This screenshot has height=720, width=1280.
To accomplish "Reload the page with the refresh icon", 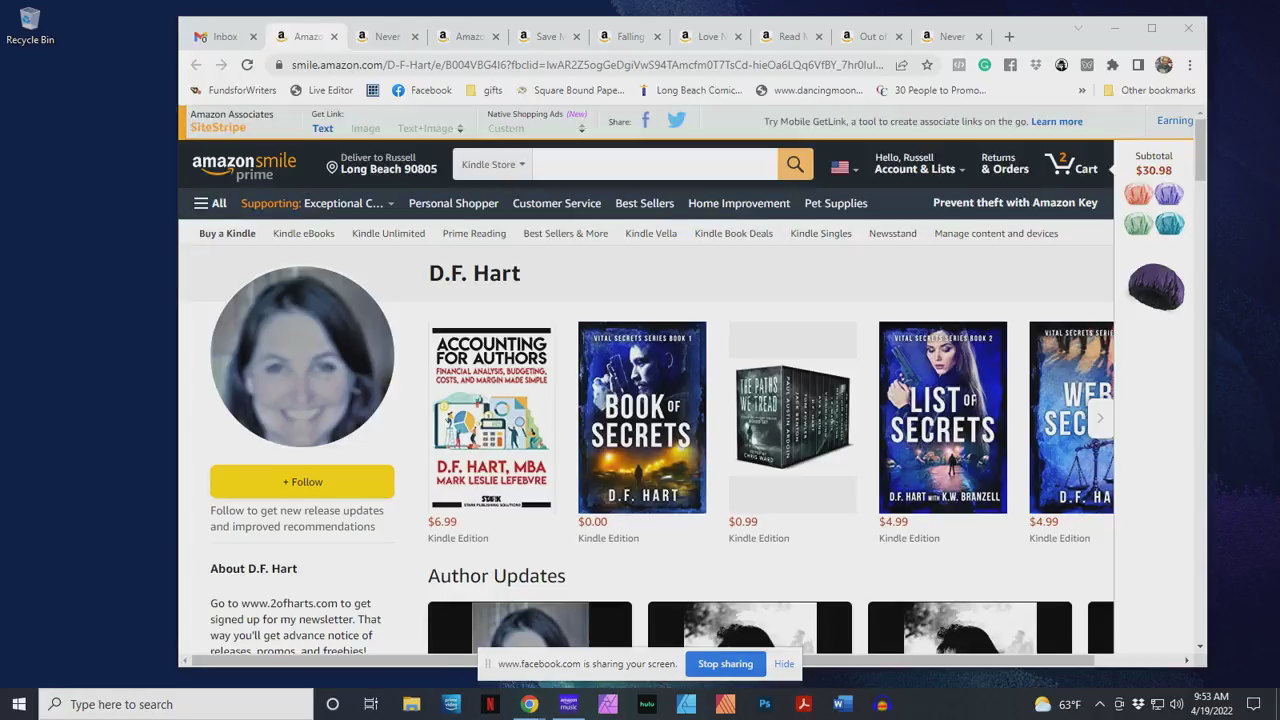I will click(x=247, y=65).
